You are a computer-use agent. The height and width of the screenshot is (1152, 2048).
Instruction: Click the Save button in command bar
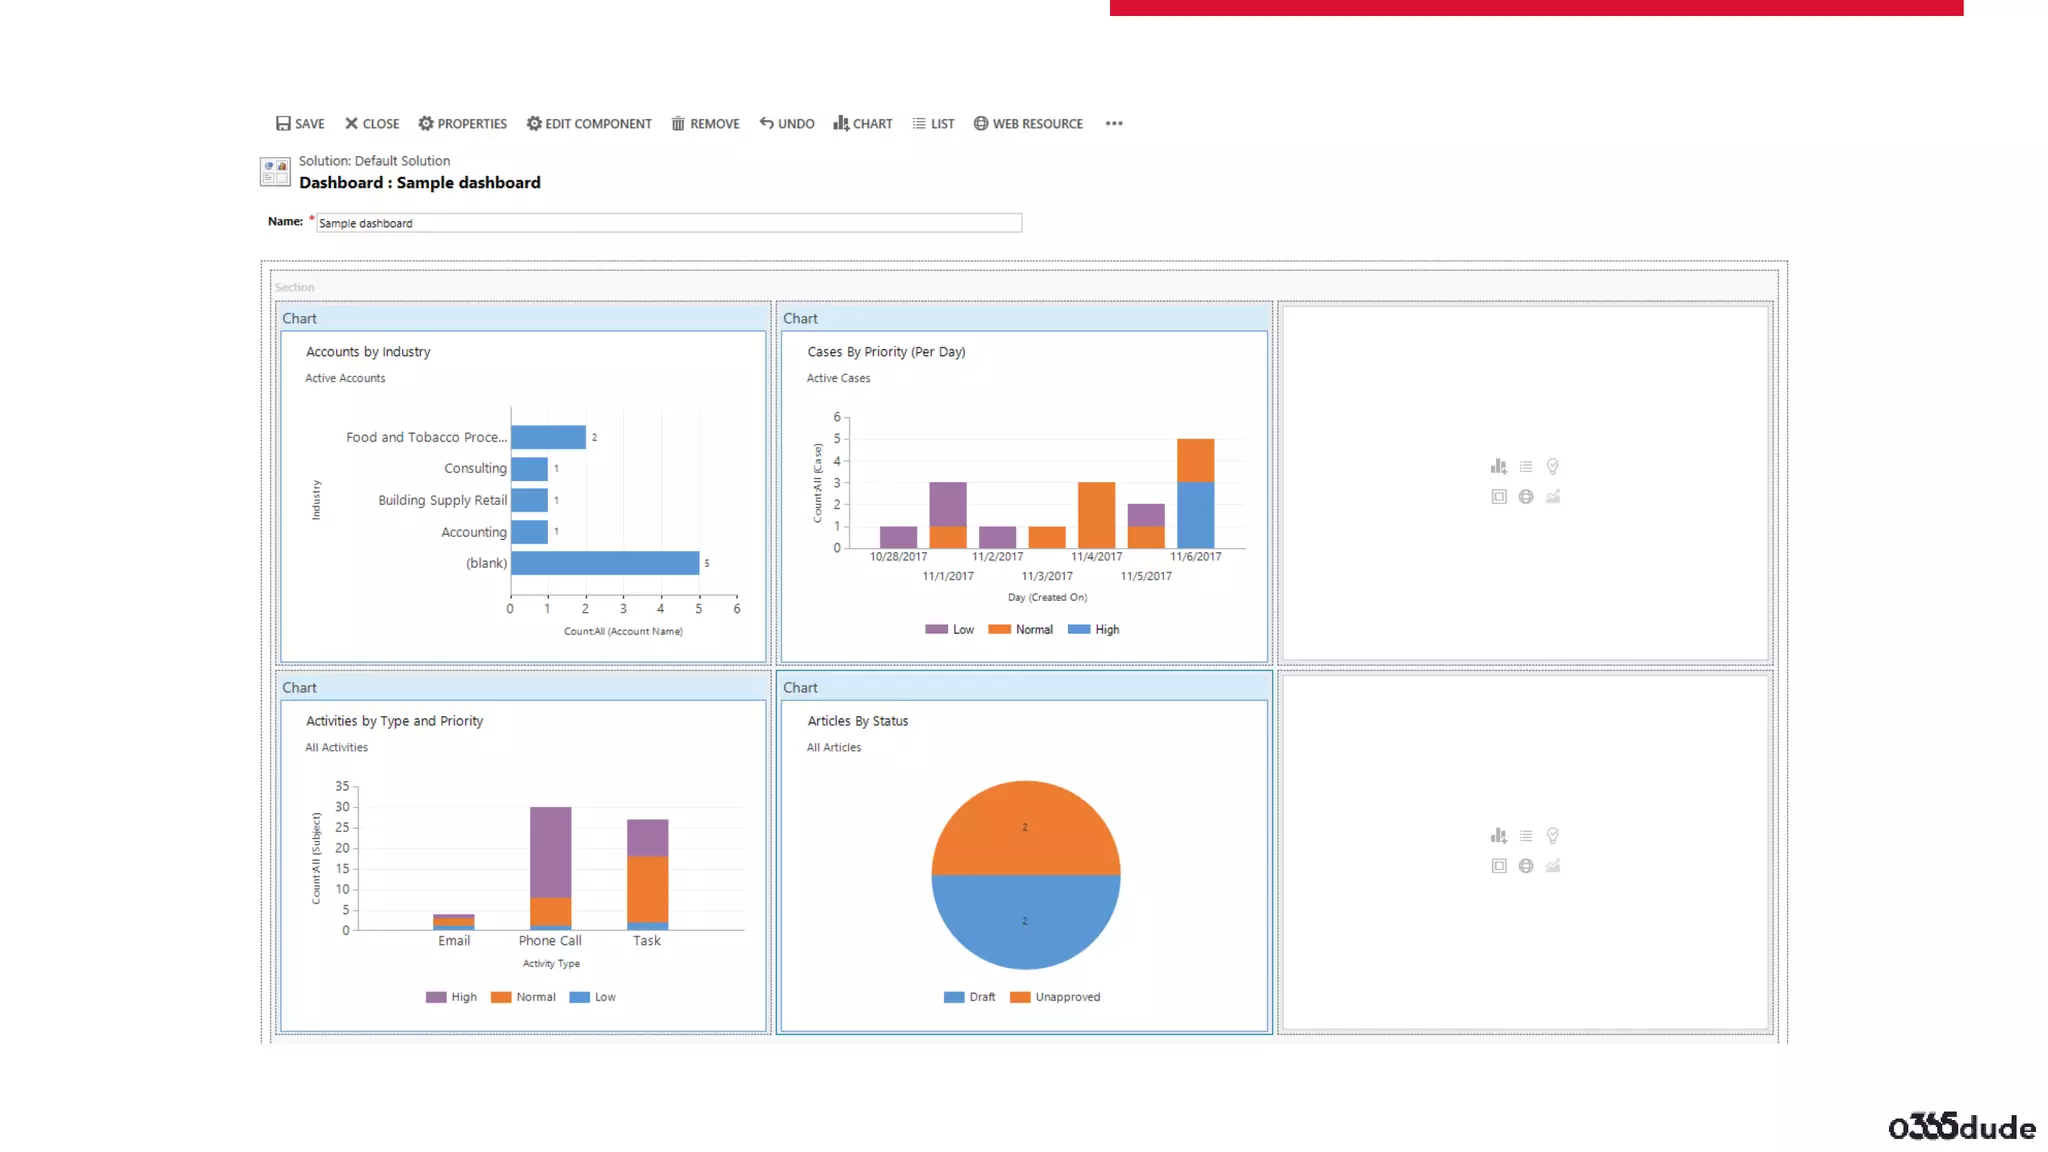(300, 124)
